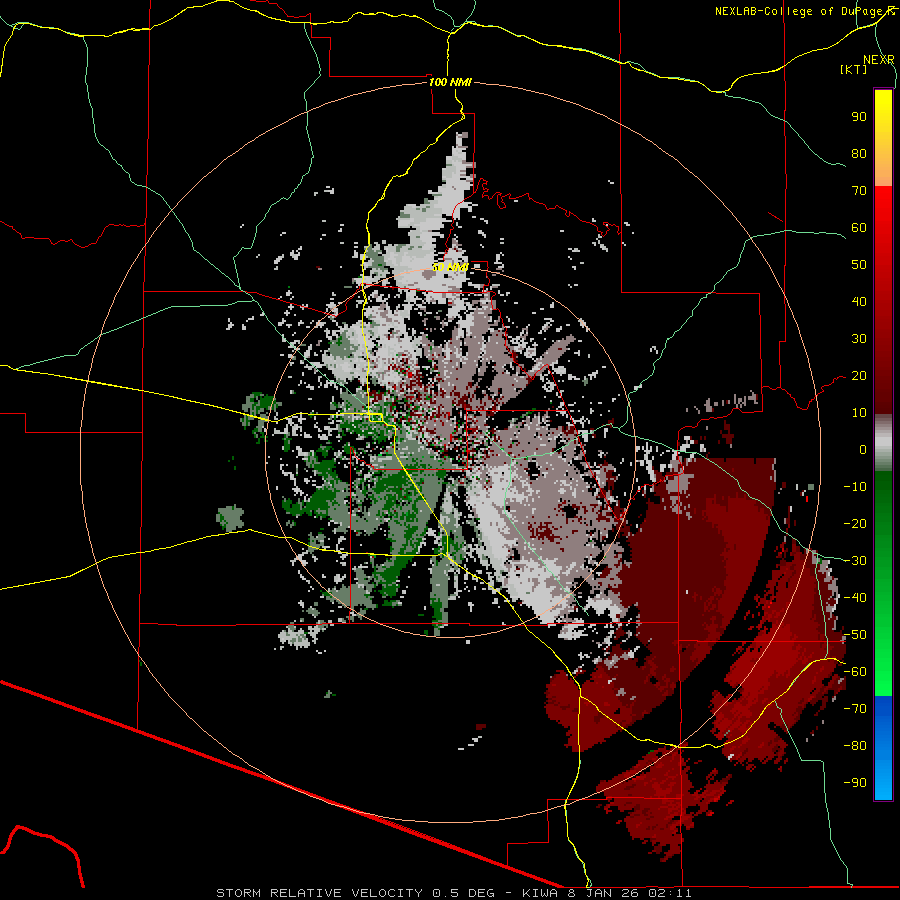Click the -20 value on the velocity legend
The image size is (900, 900).
(855, 524)
